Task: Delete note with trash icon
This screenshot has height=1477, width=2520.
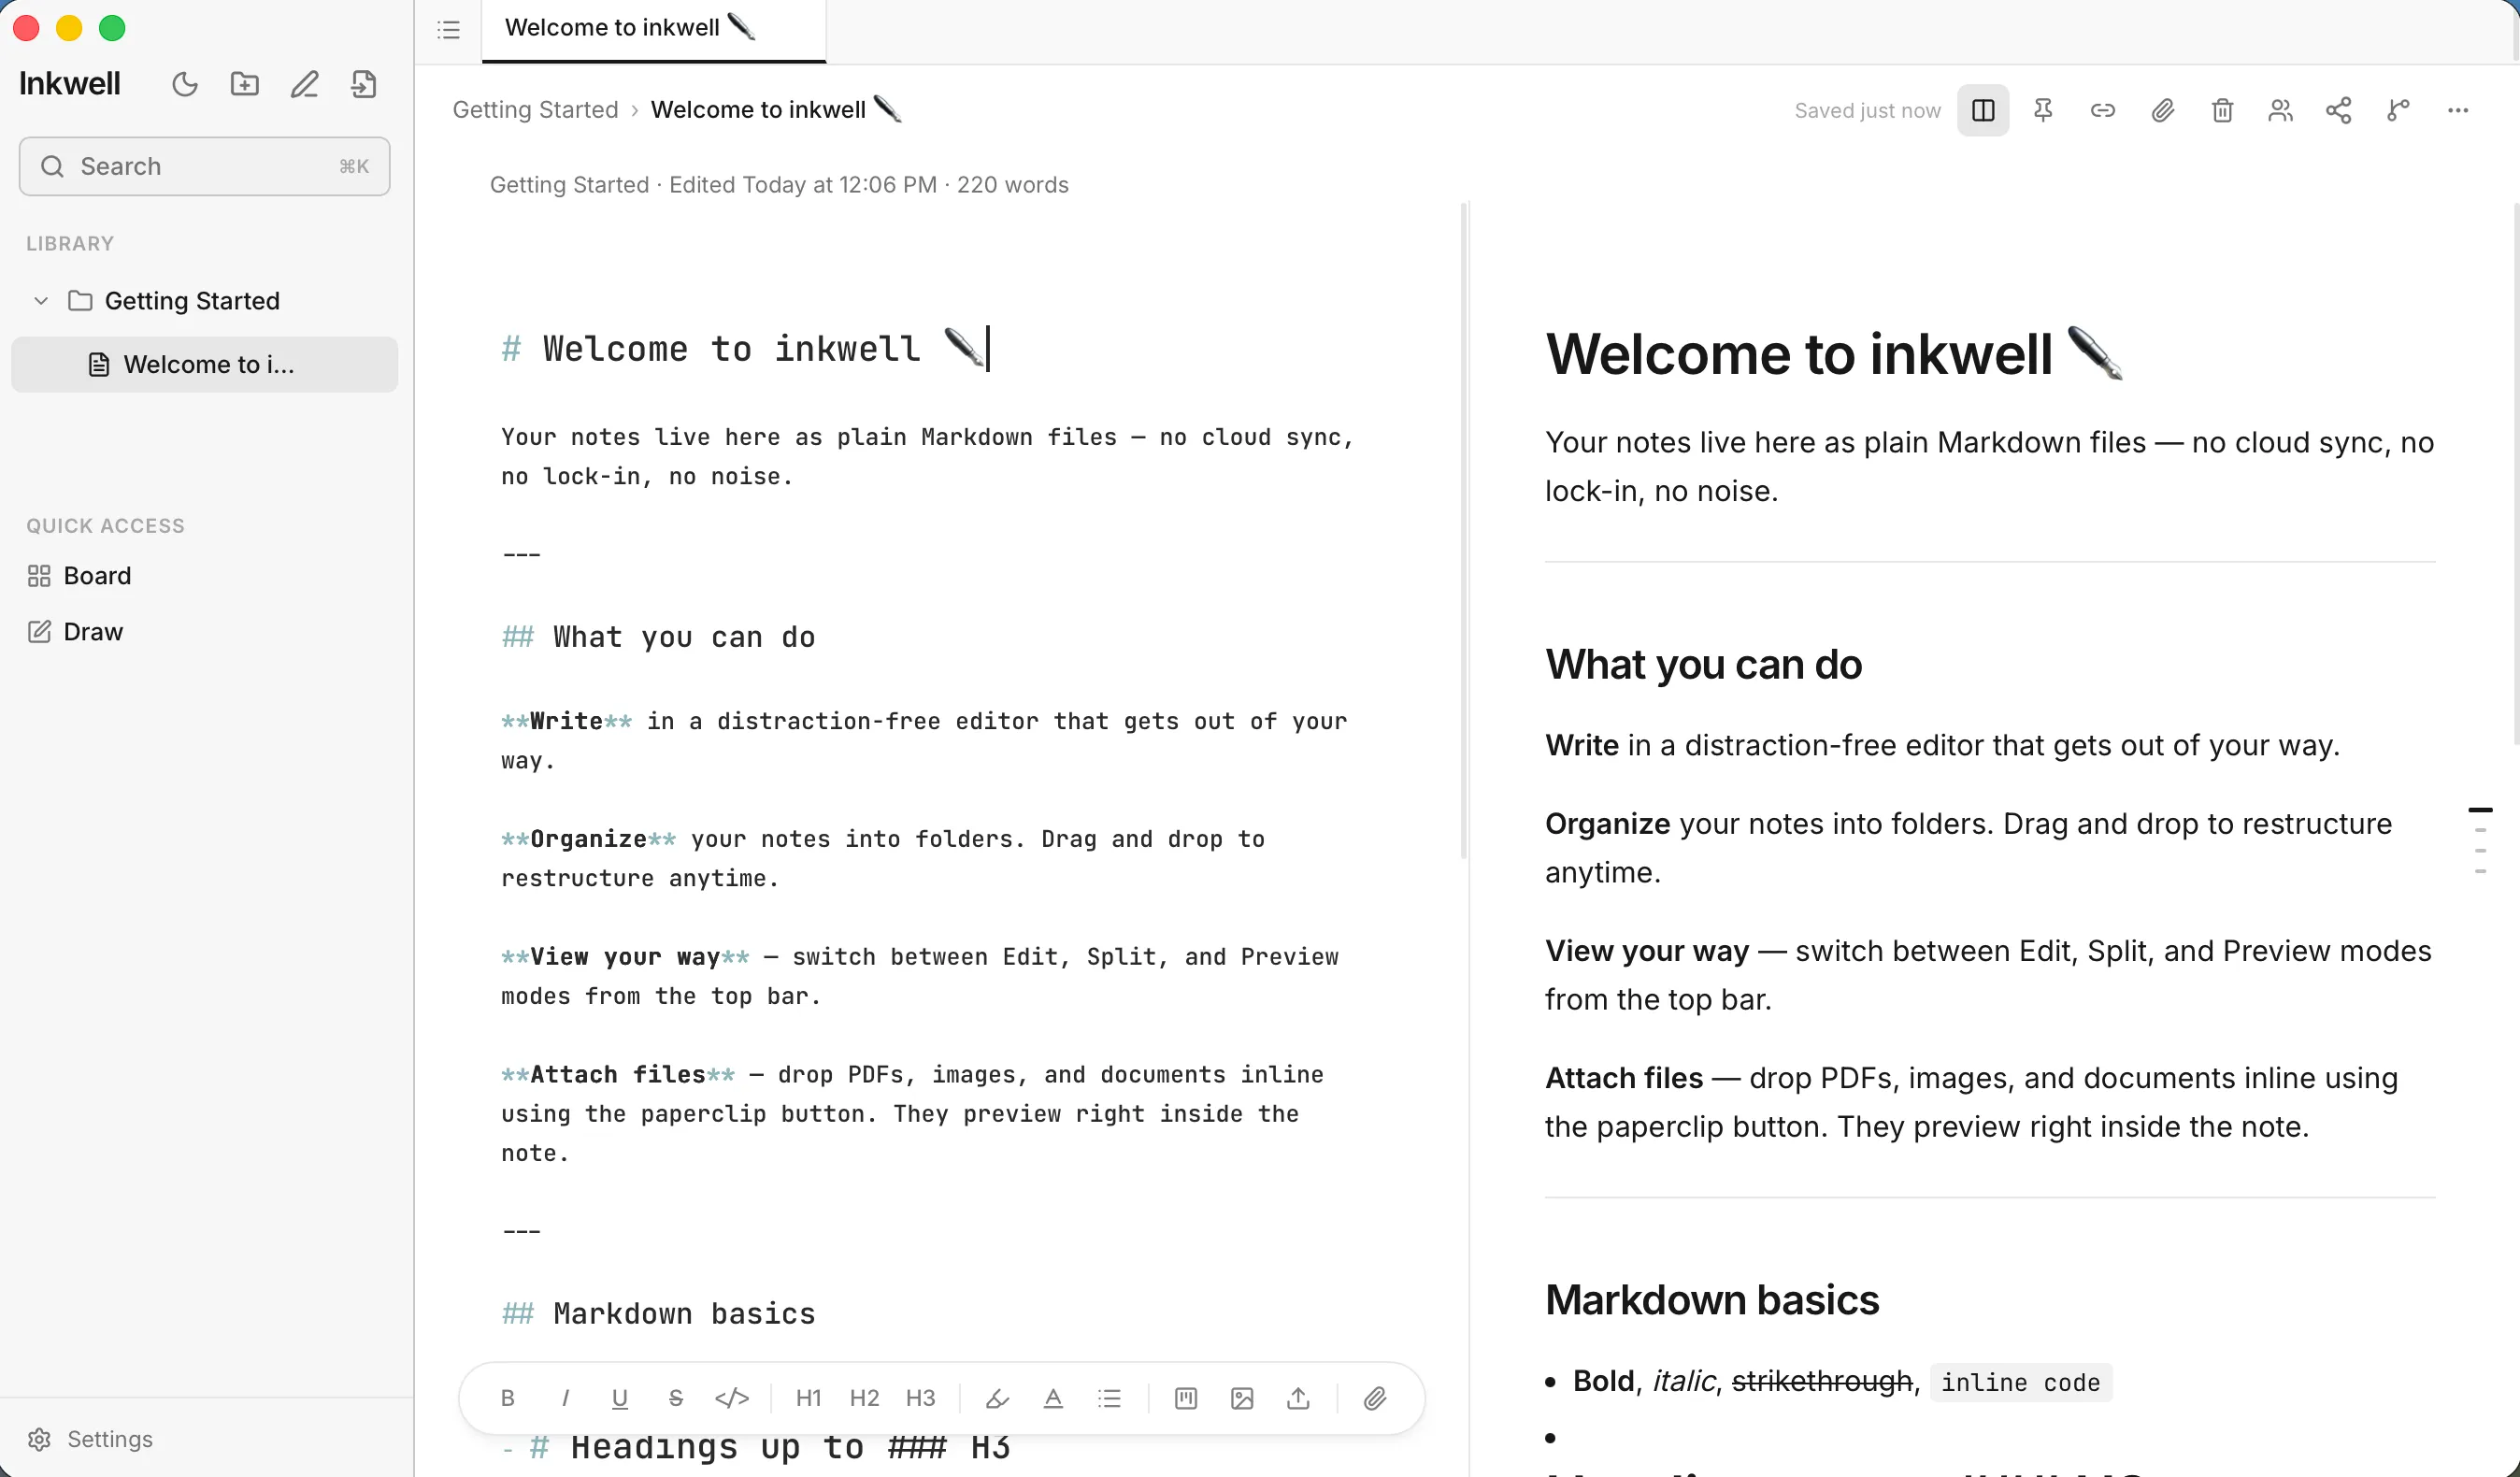Action: (x=2222, y=110)
